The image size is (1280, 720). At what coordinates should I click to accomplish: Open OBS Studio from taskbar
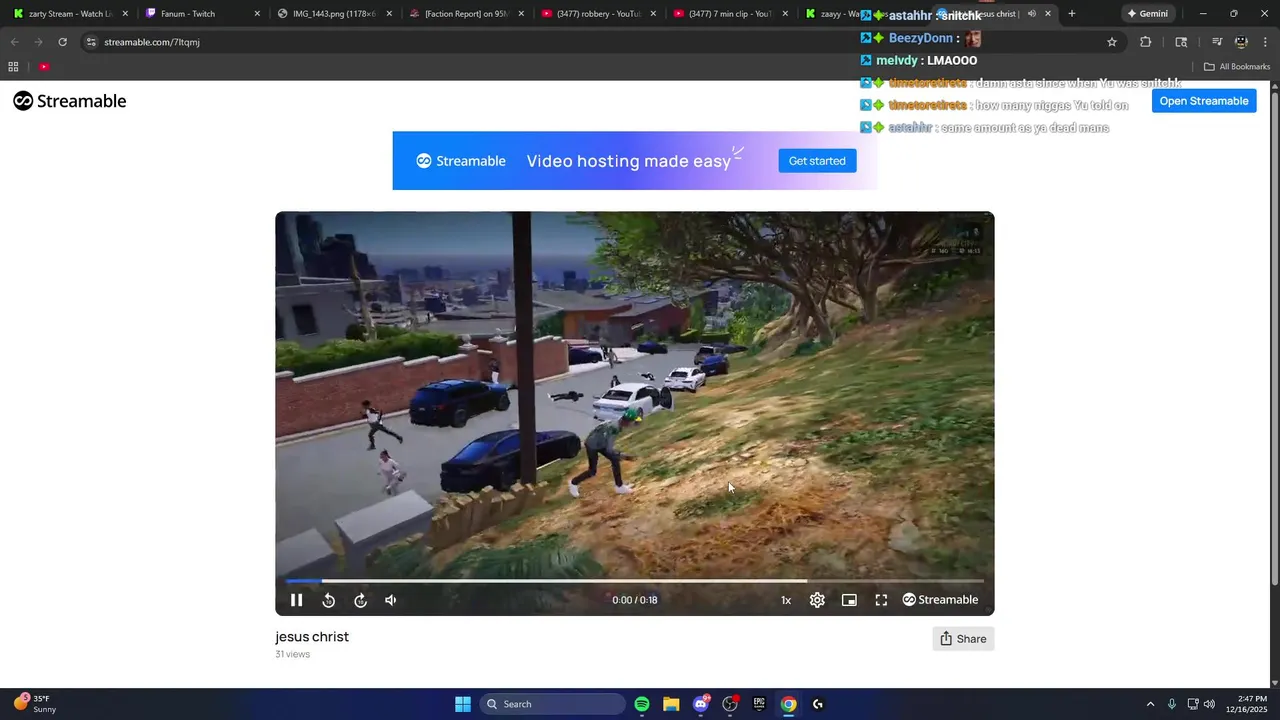click(730, 704)
